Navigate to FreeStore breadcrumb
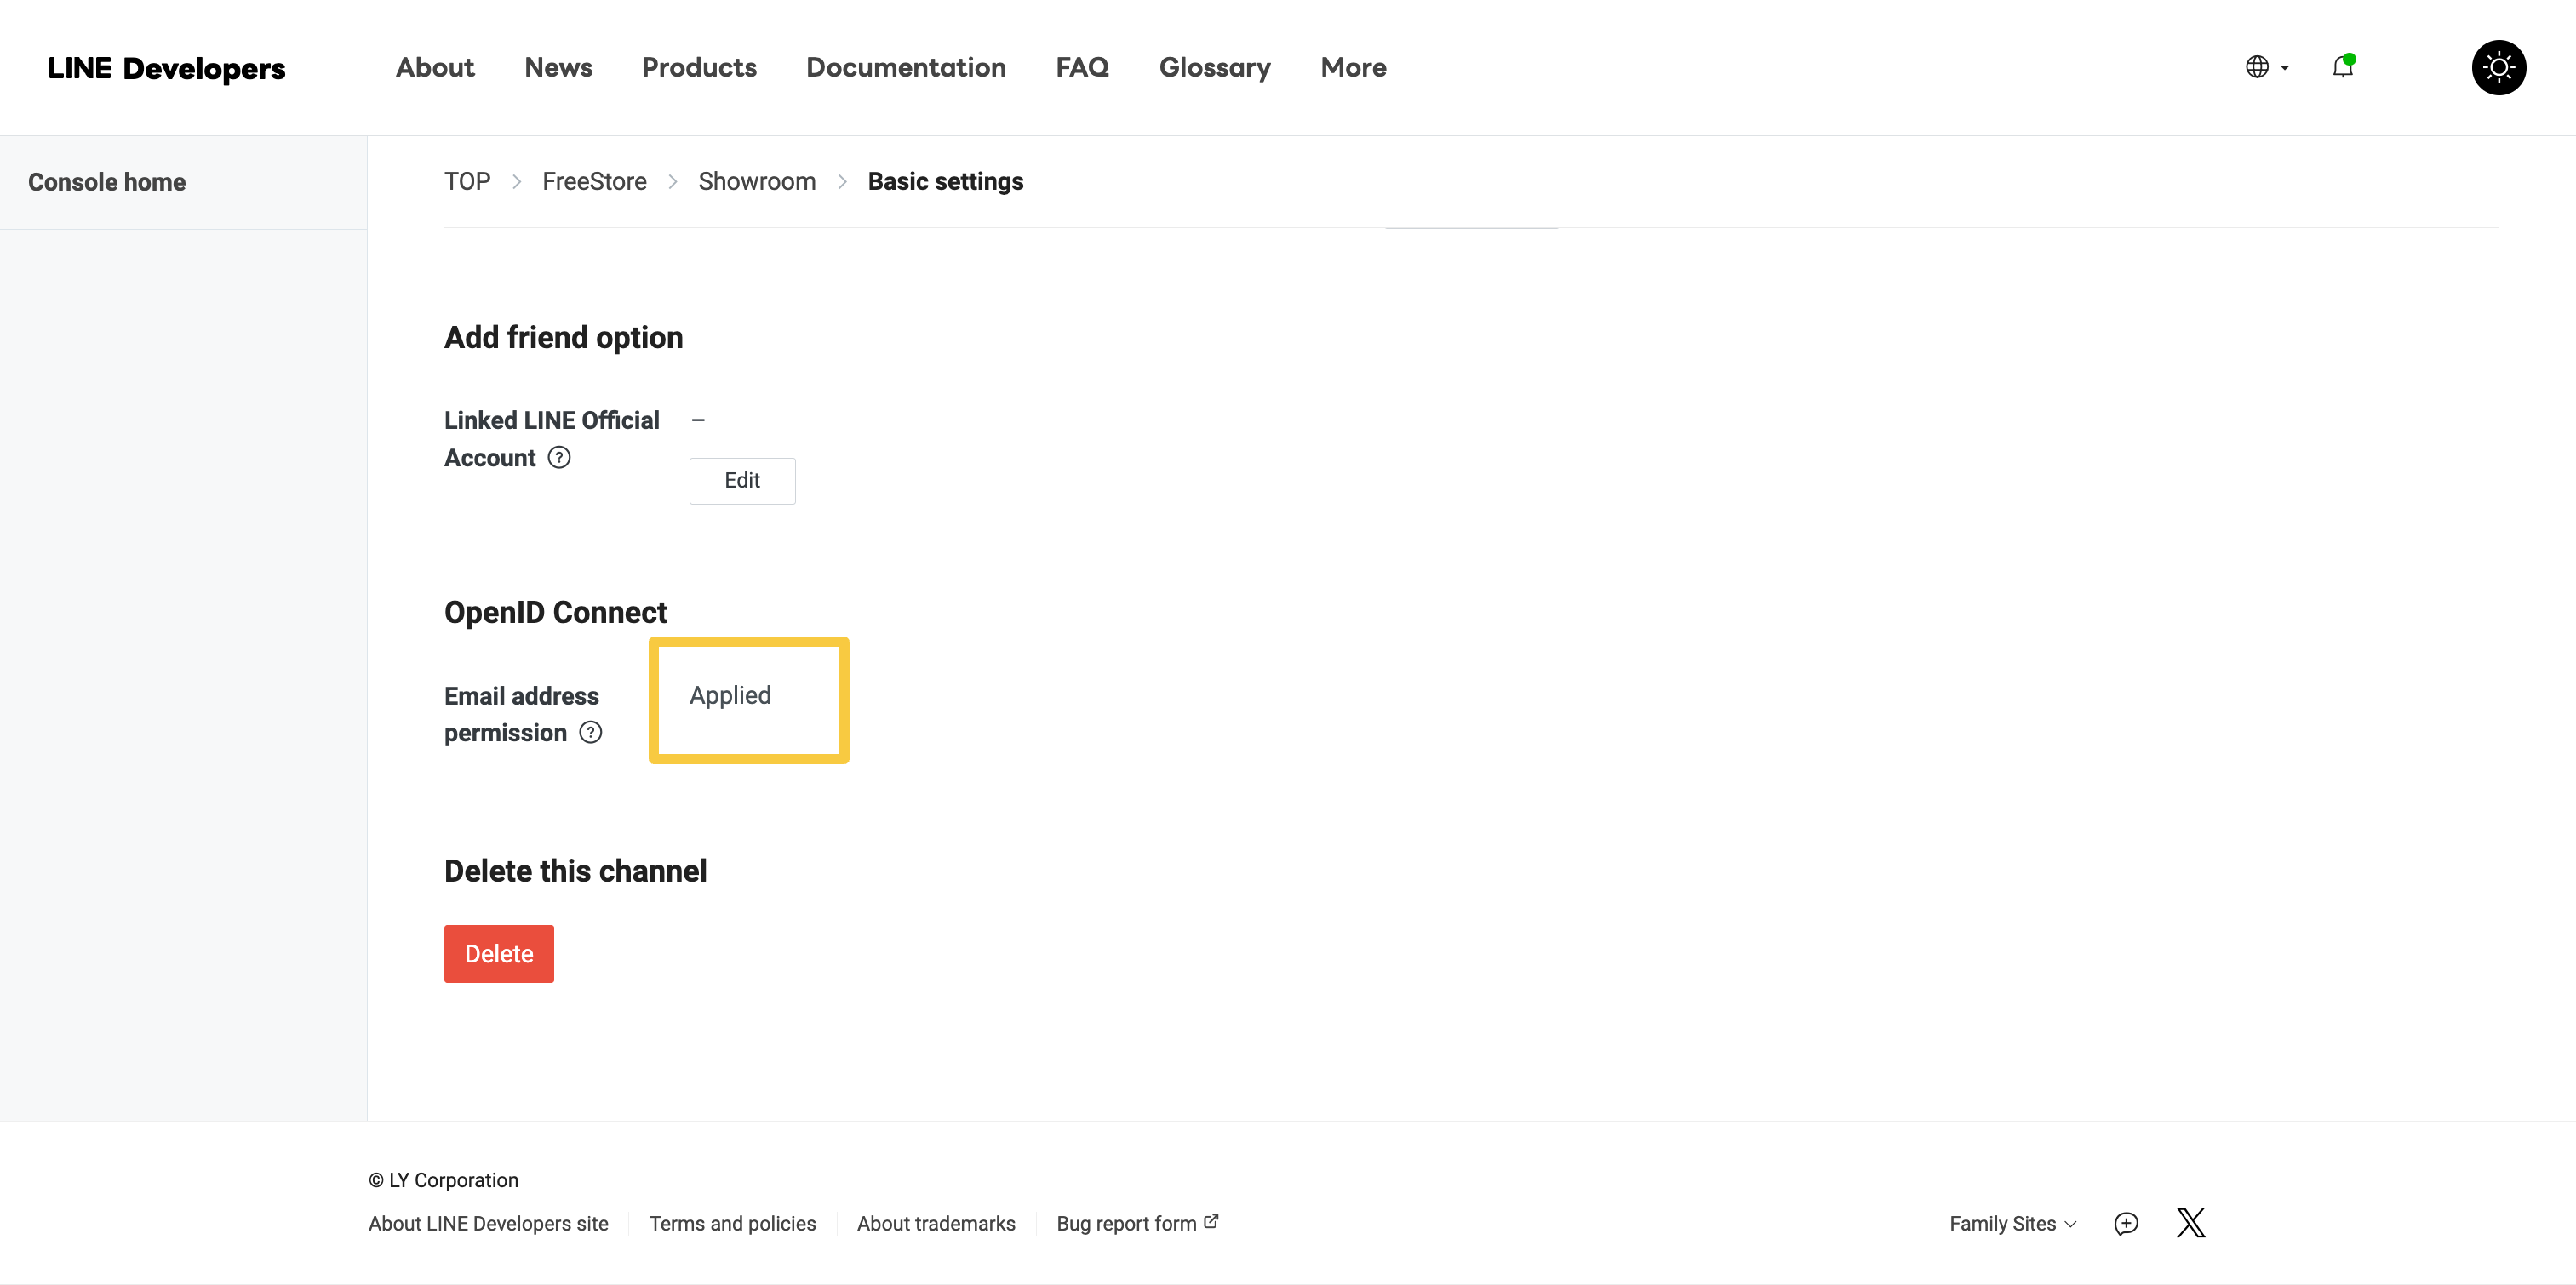Image resolution: width=2576 pixels, height=1285 pixels. 594,181
